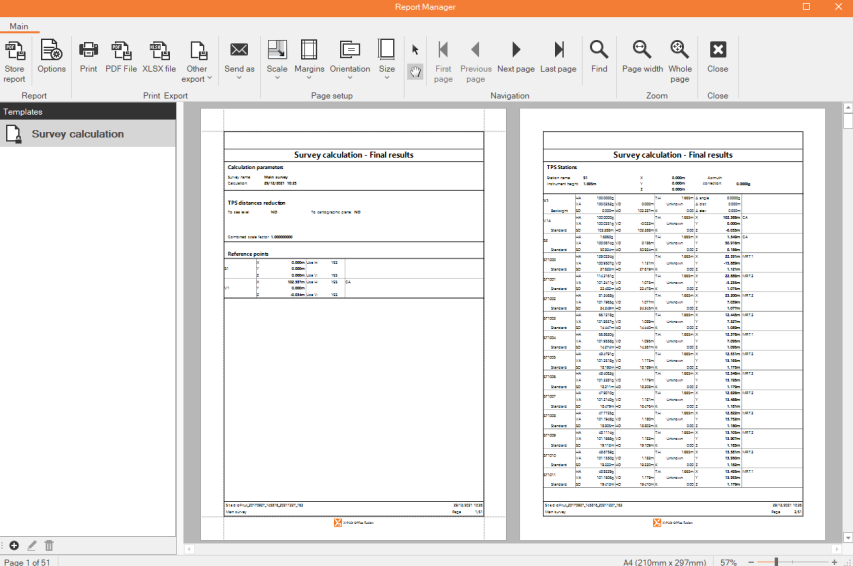Click the Print button
853x566 pixels.
[x=88, y=58]
